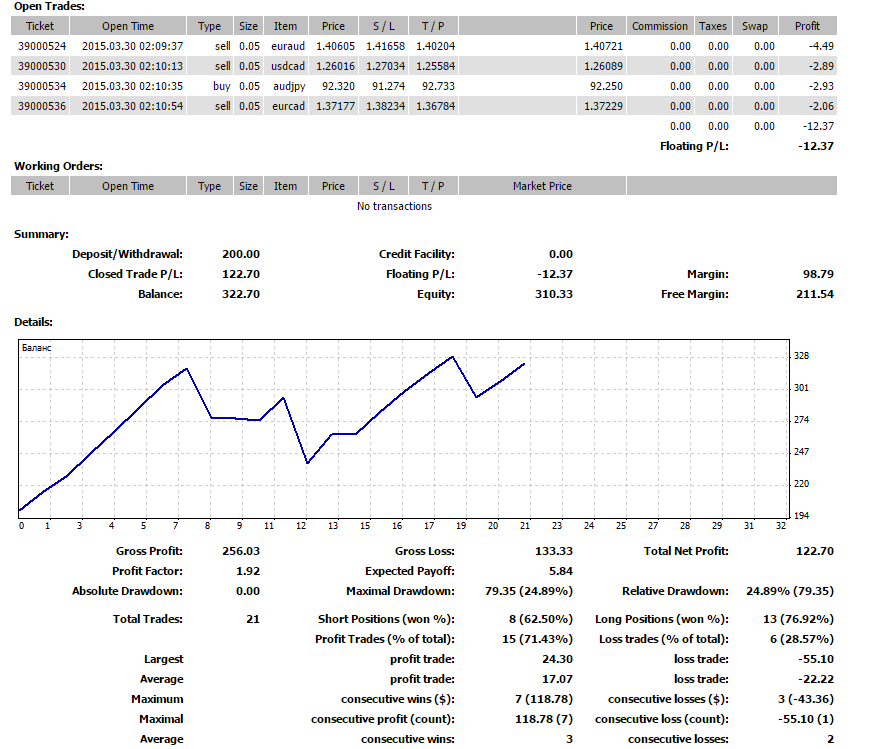The image size is (894, 749).
Task: Click the Closed Trade P/L label
Action: point(135,274)
